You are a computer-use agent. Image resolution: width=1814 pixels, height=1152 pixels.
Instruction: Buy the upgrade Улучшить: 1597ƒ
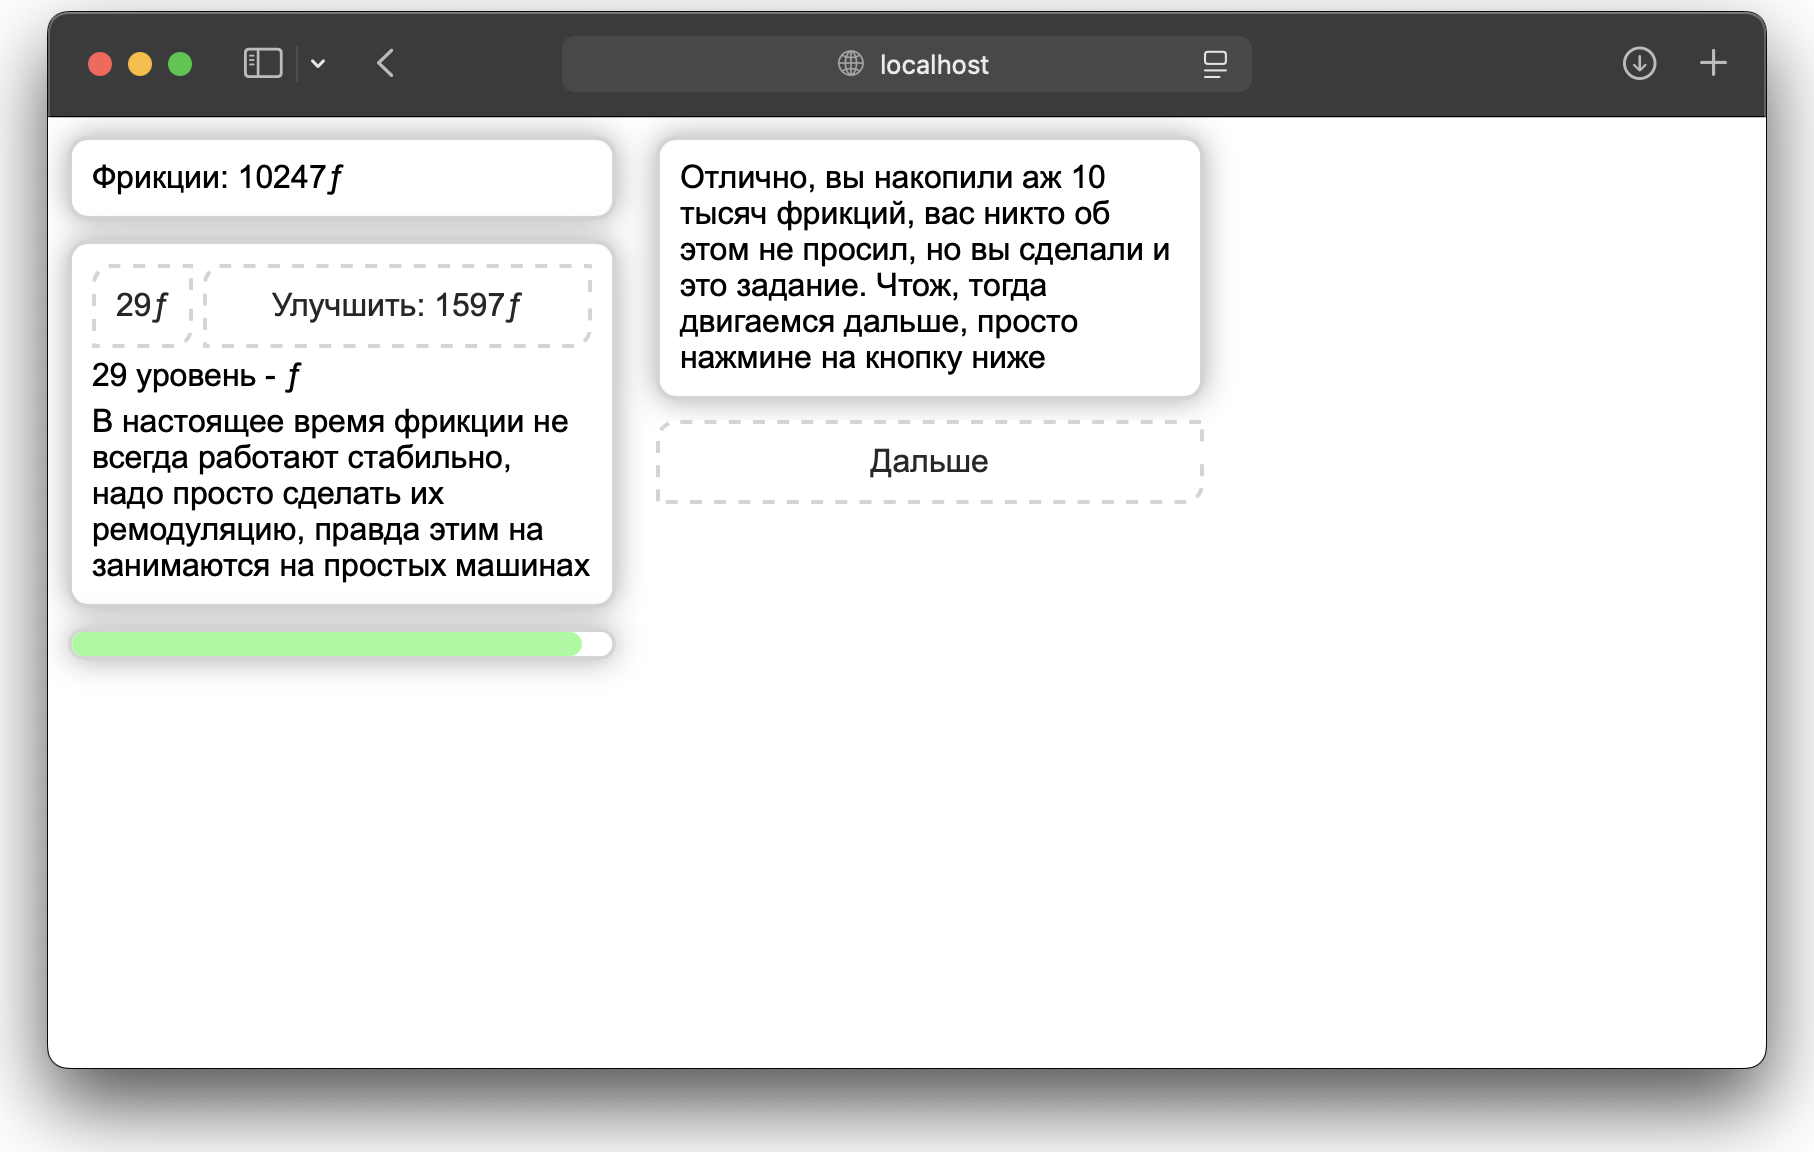[x=396, y=305]
